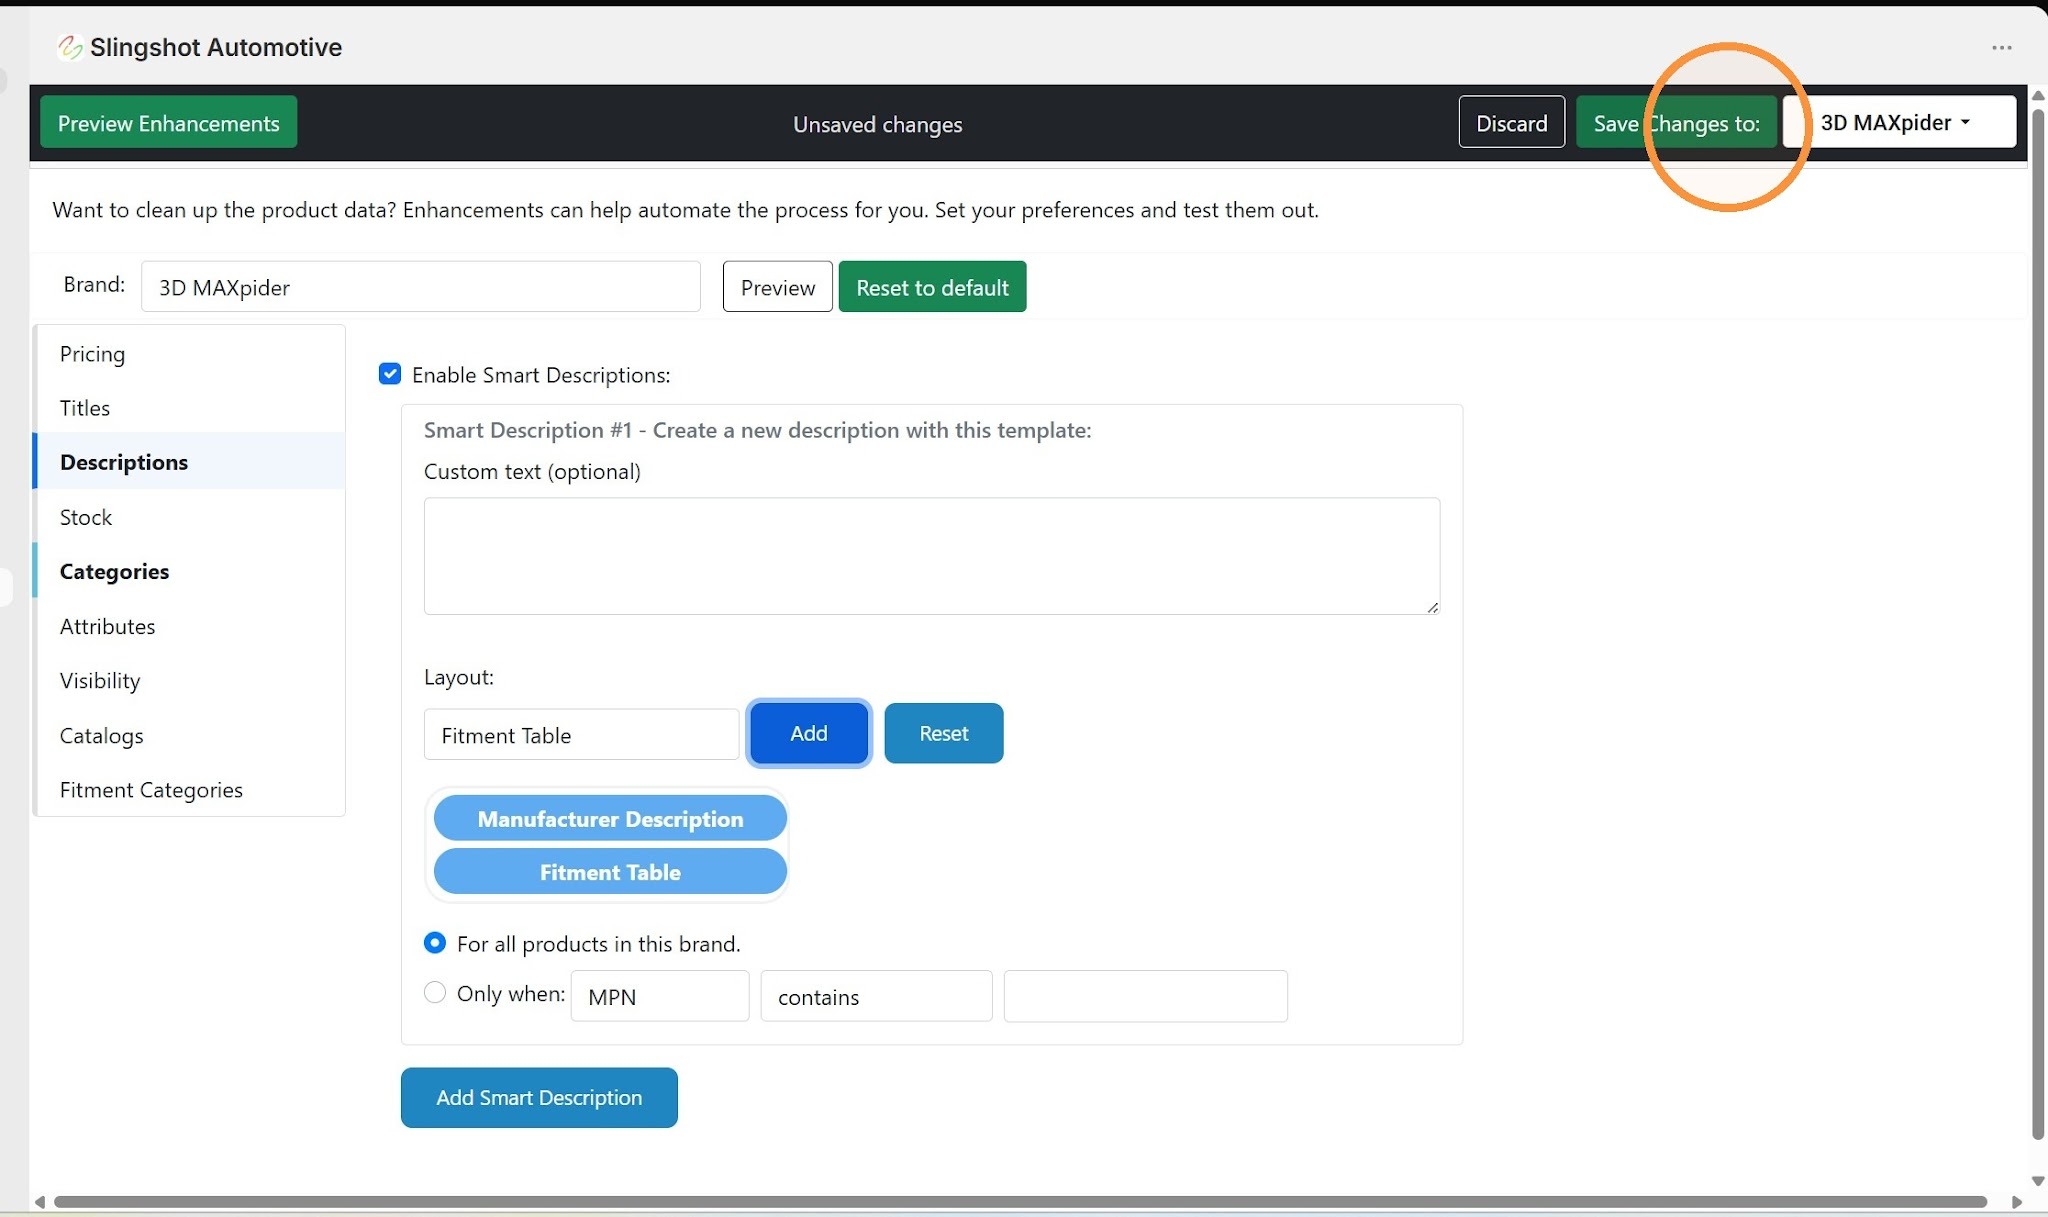Click the empty condition value field

coord(1145,996)
